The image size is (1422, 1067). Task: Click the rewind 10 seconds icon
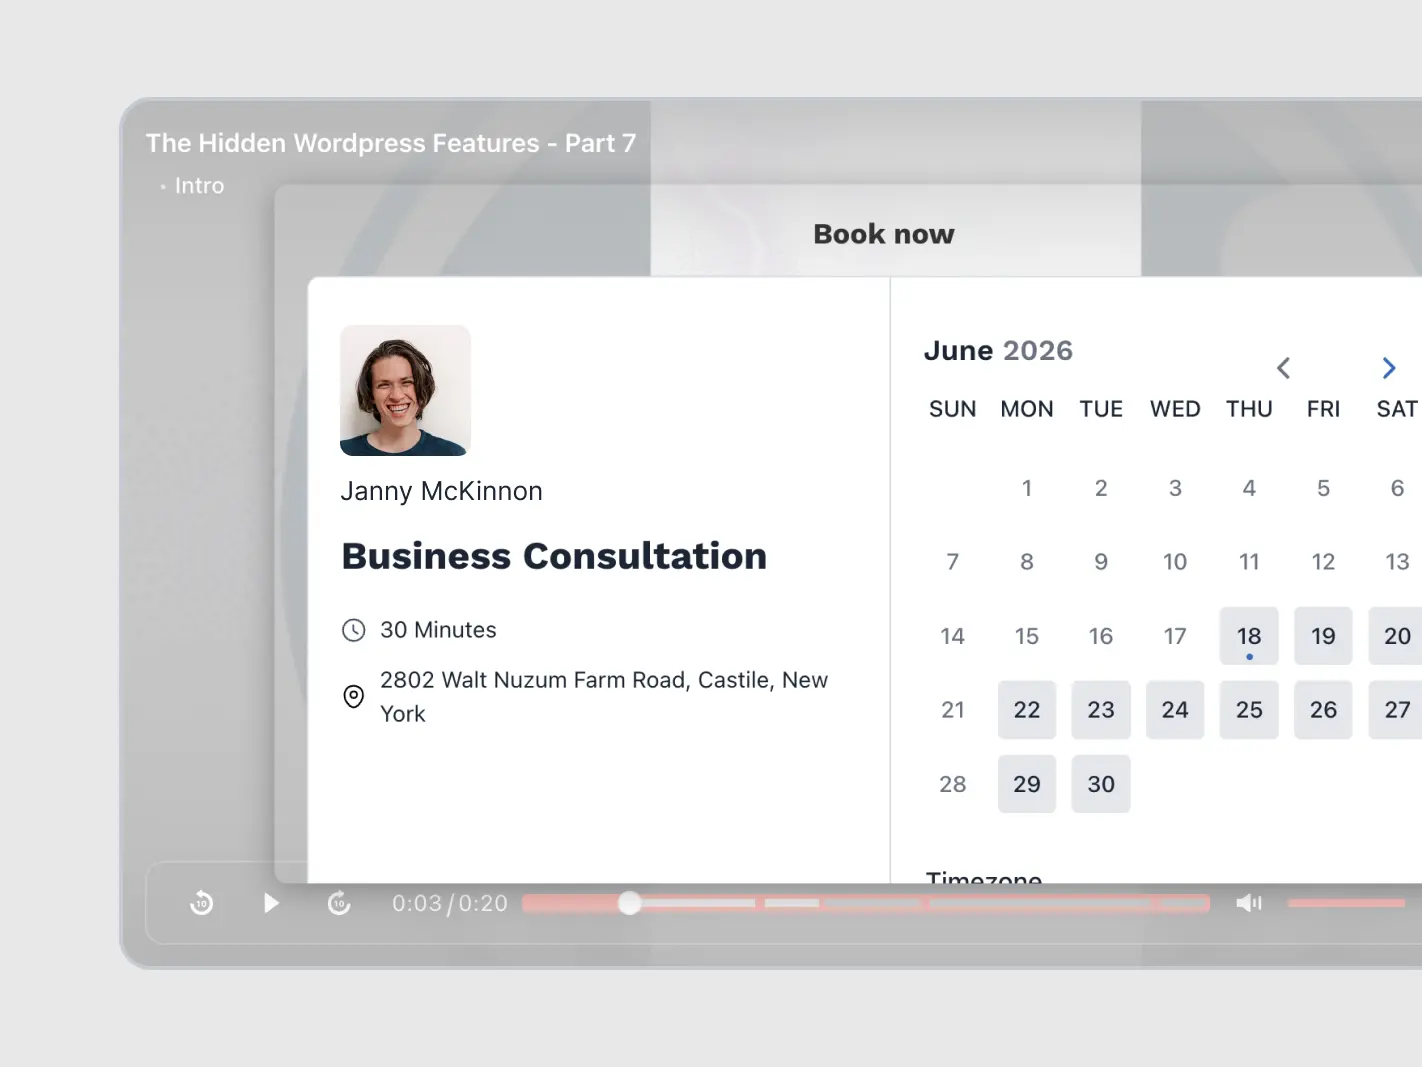click(201, 903)
